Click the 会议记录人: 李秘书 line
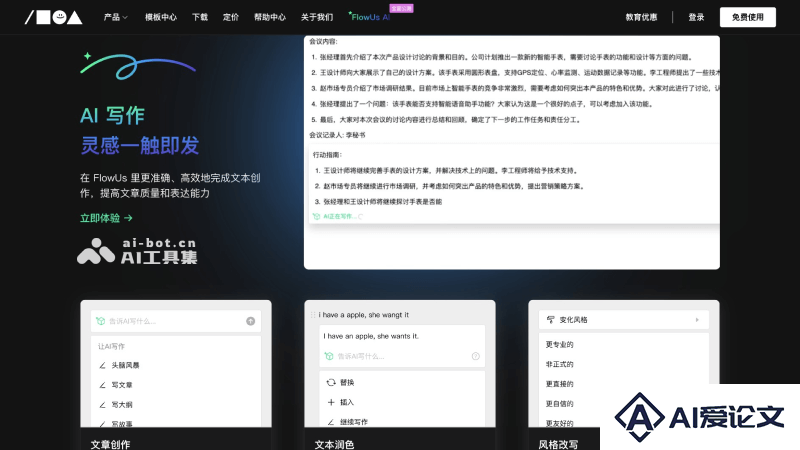This screenshot has height=450, width=800. tap(337, 135)
